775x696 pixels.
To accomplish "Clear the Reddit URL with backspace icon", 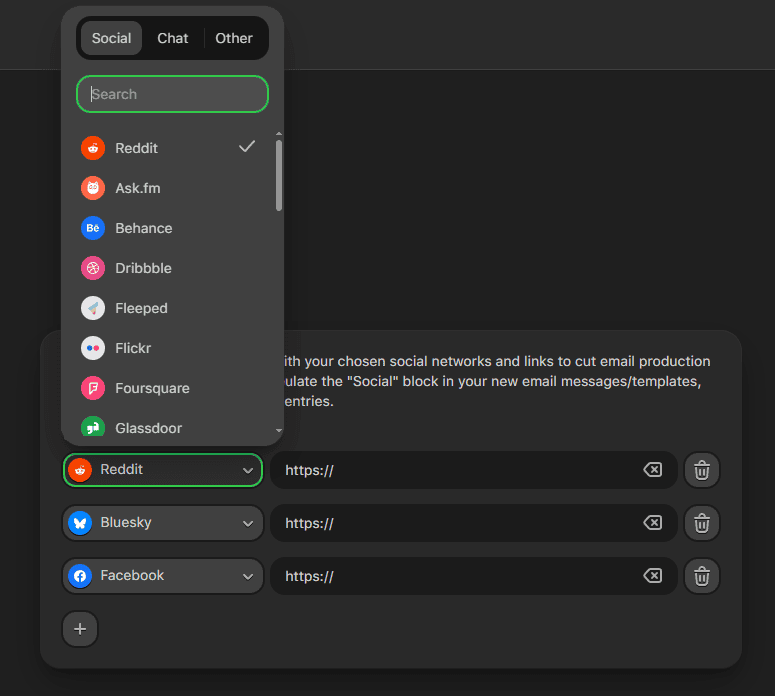I will 653,470.
